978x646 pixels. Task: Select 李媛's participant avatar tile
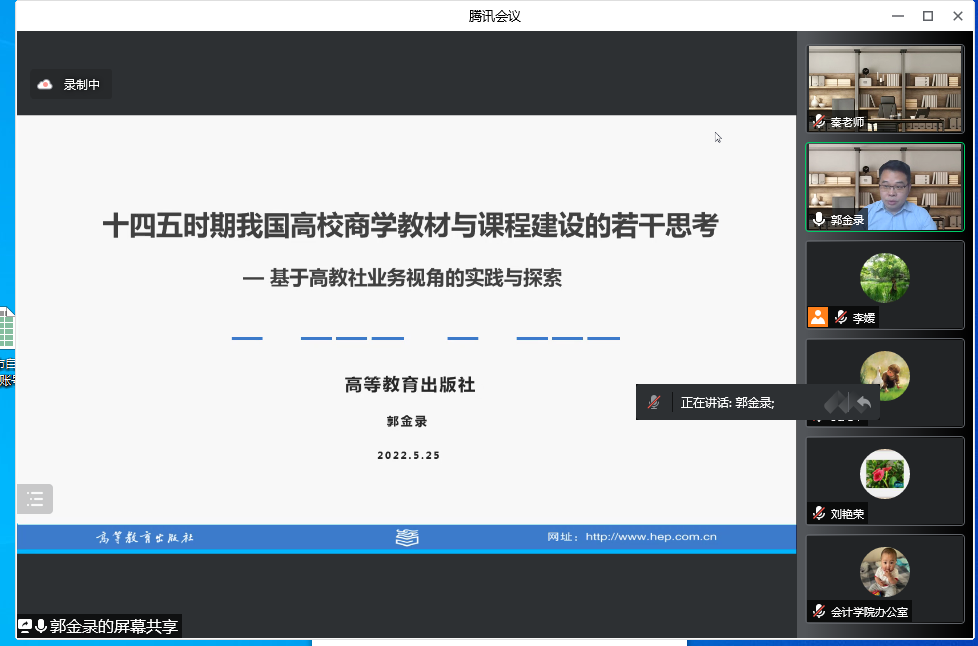click(885, 280)
